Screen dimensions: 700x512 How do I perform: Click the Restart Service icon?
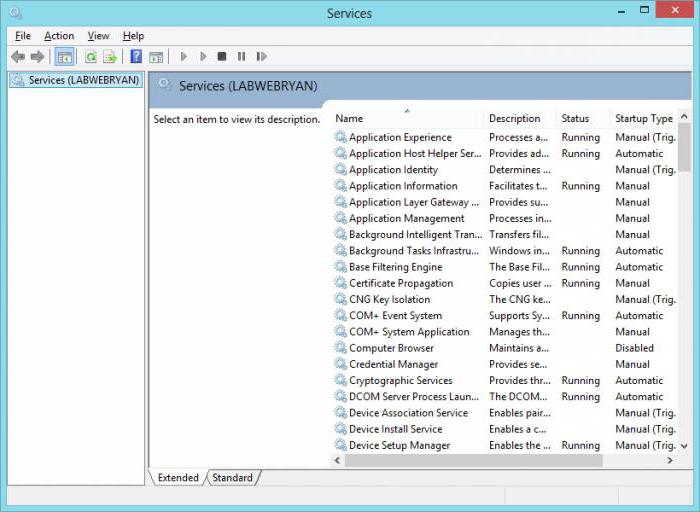(x=262, y=56)
